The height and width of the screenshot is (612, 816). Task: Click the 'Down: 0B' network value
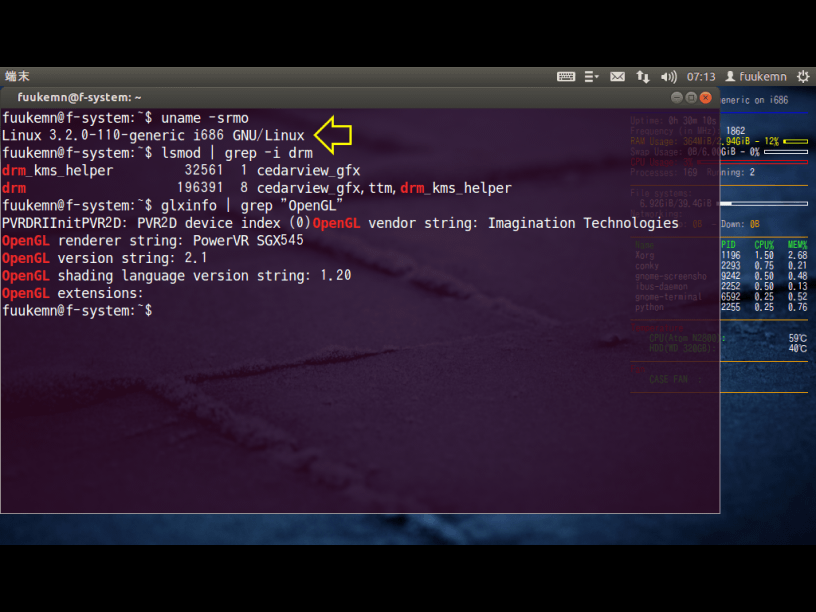[x=741, y=224]
